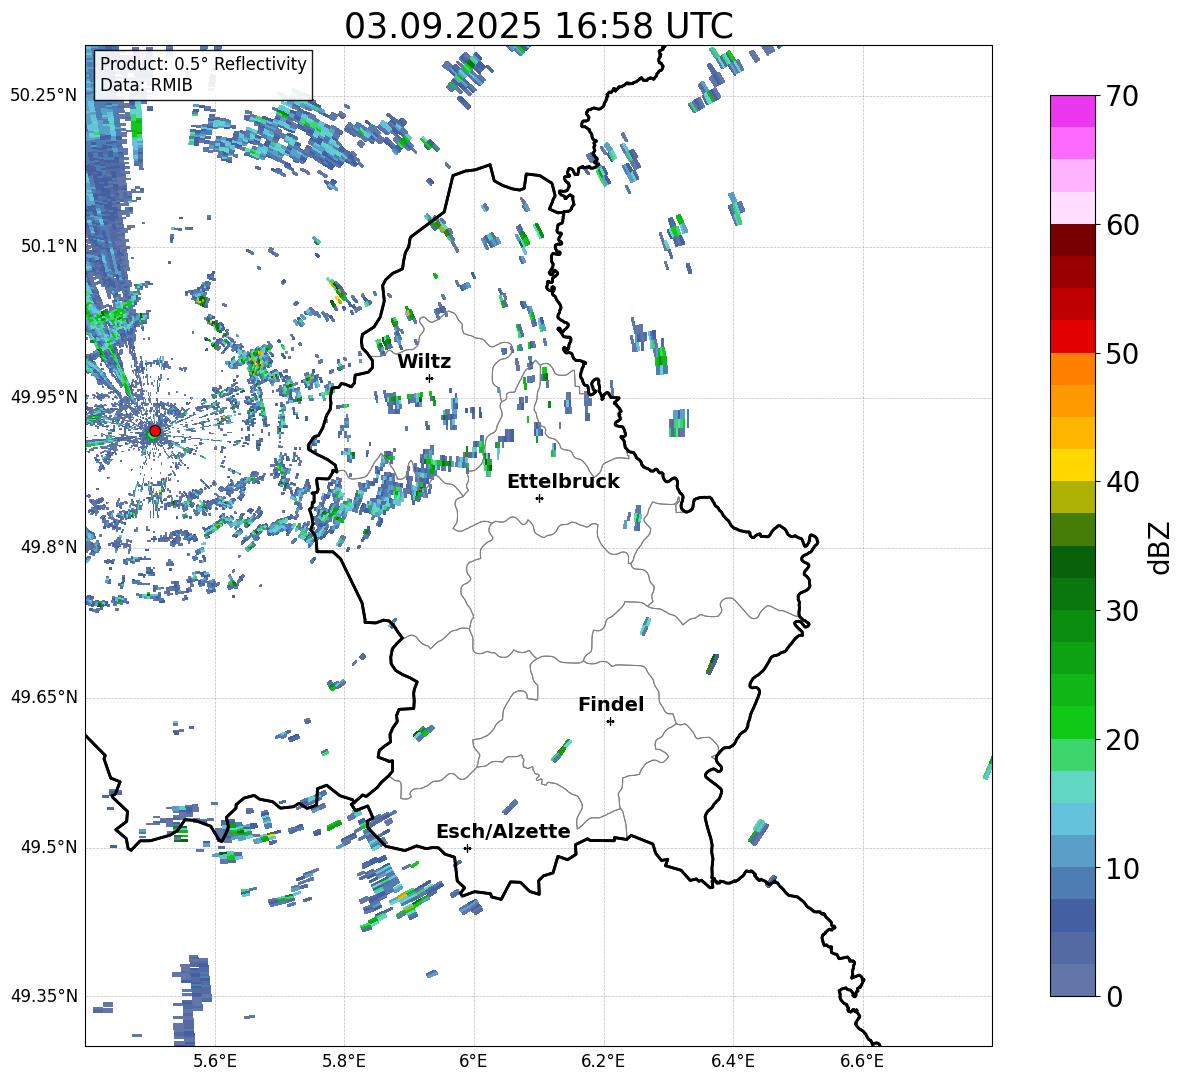The height and width of the screenshot is (1081, 1184).
Task: Click the 0 colorbar tick label
Action: (x=1113, y=997)
